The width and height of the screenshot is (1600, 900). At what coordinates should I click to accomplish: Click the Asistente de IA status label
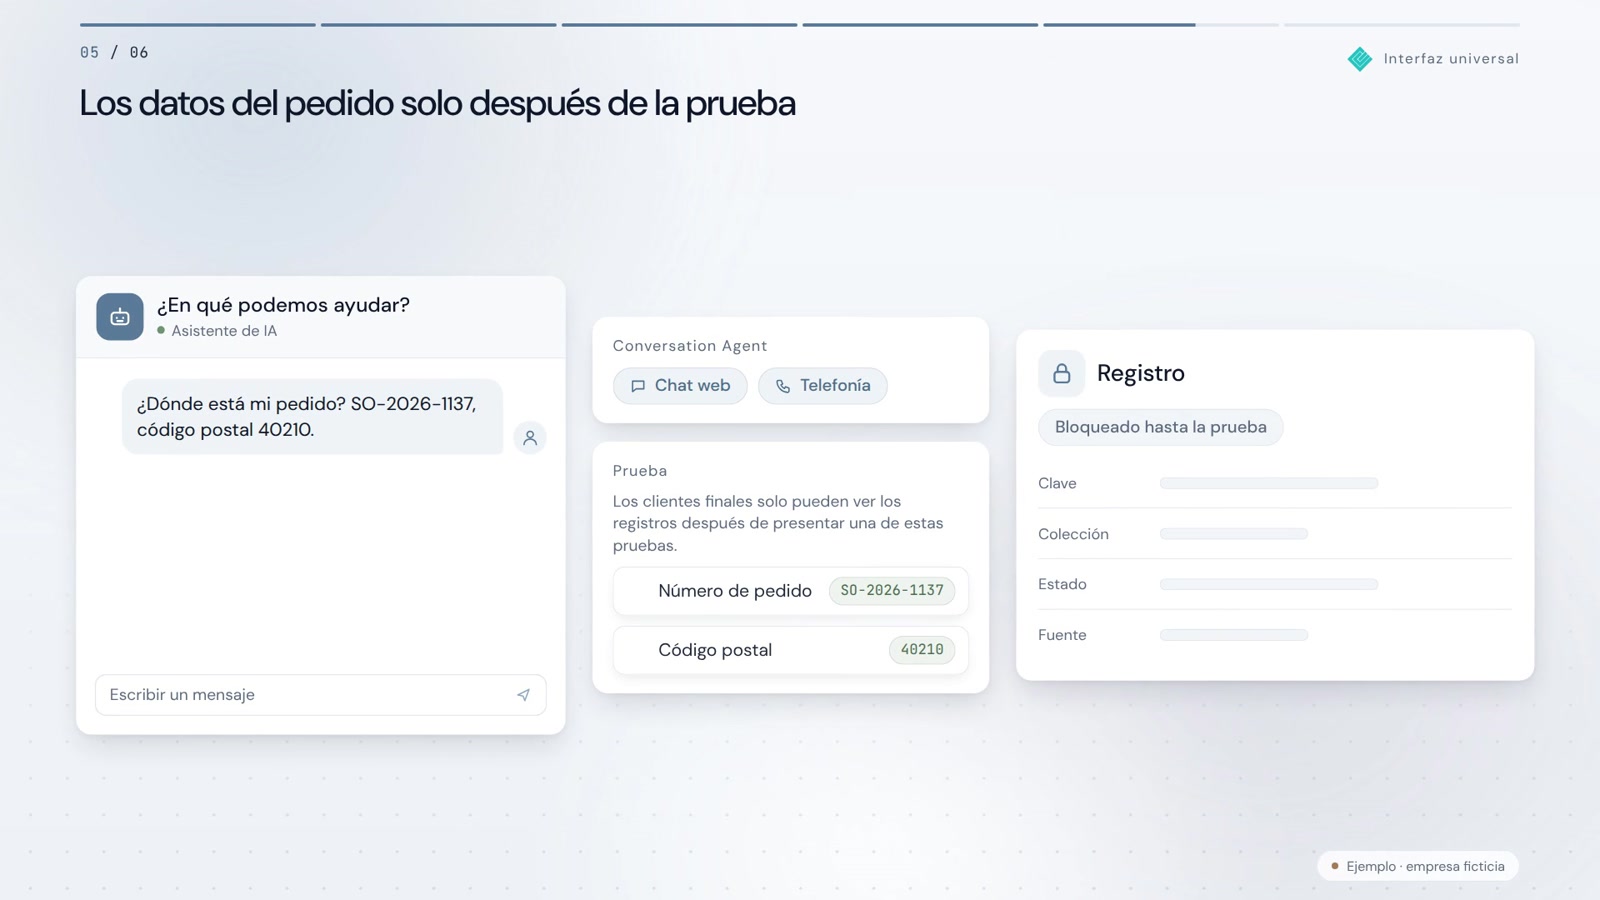224,331
